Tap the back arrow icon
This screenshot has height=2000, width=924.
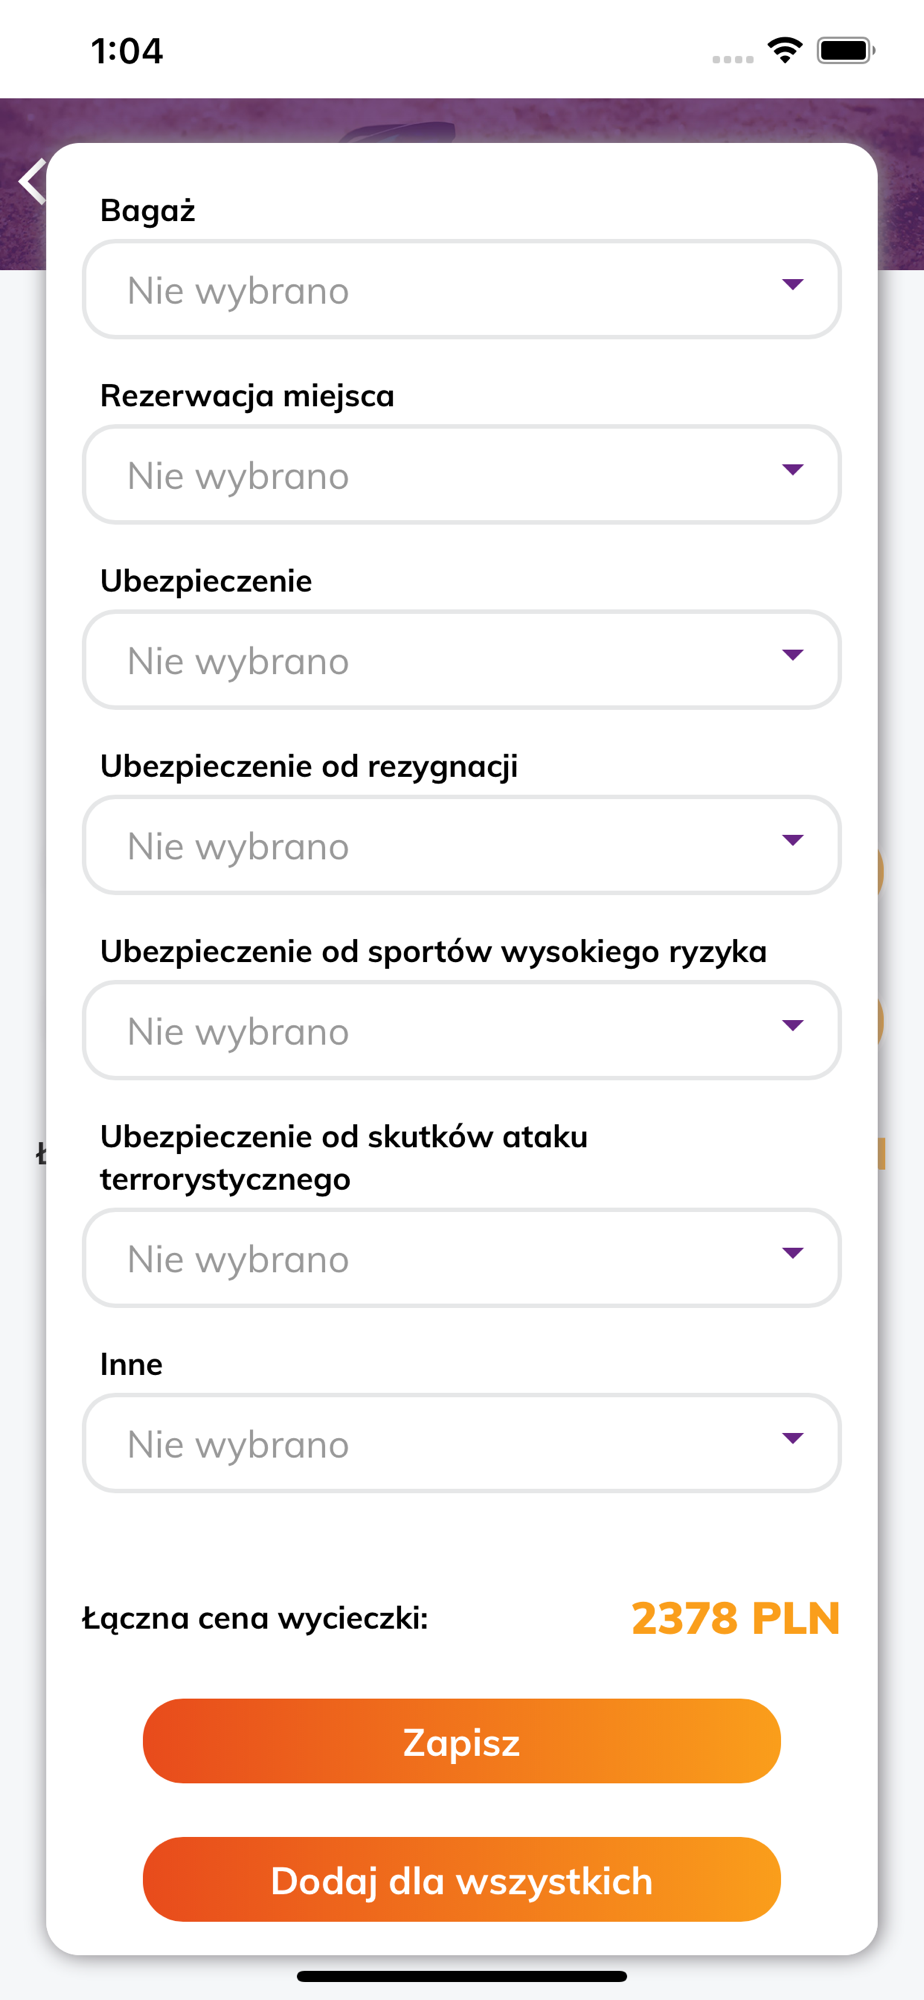coord(32,181)
